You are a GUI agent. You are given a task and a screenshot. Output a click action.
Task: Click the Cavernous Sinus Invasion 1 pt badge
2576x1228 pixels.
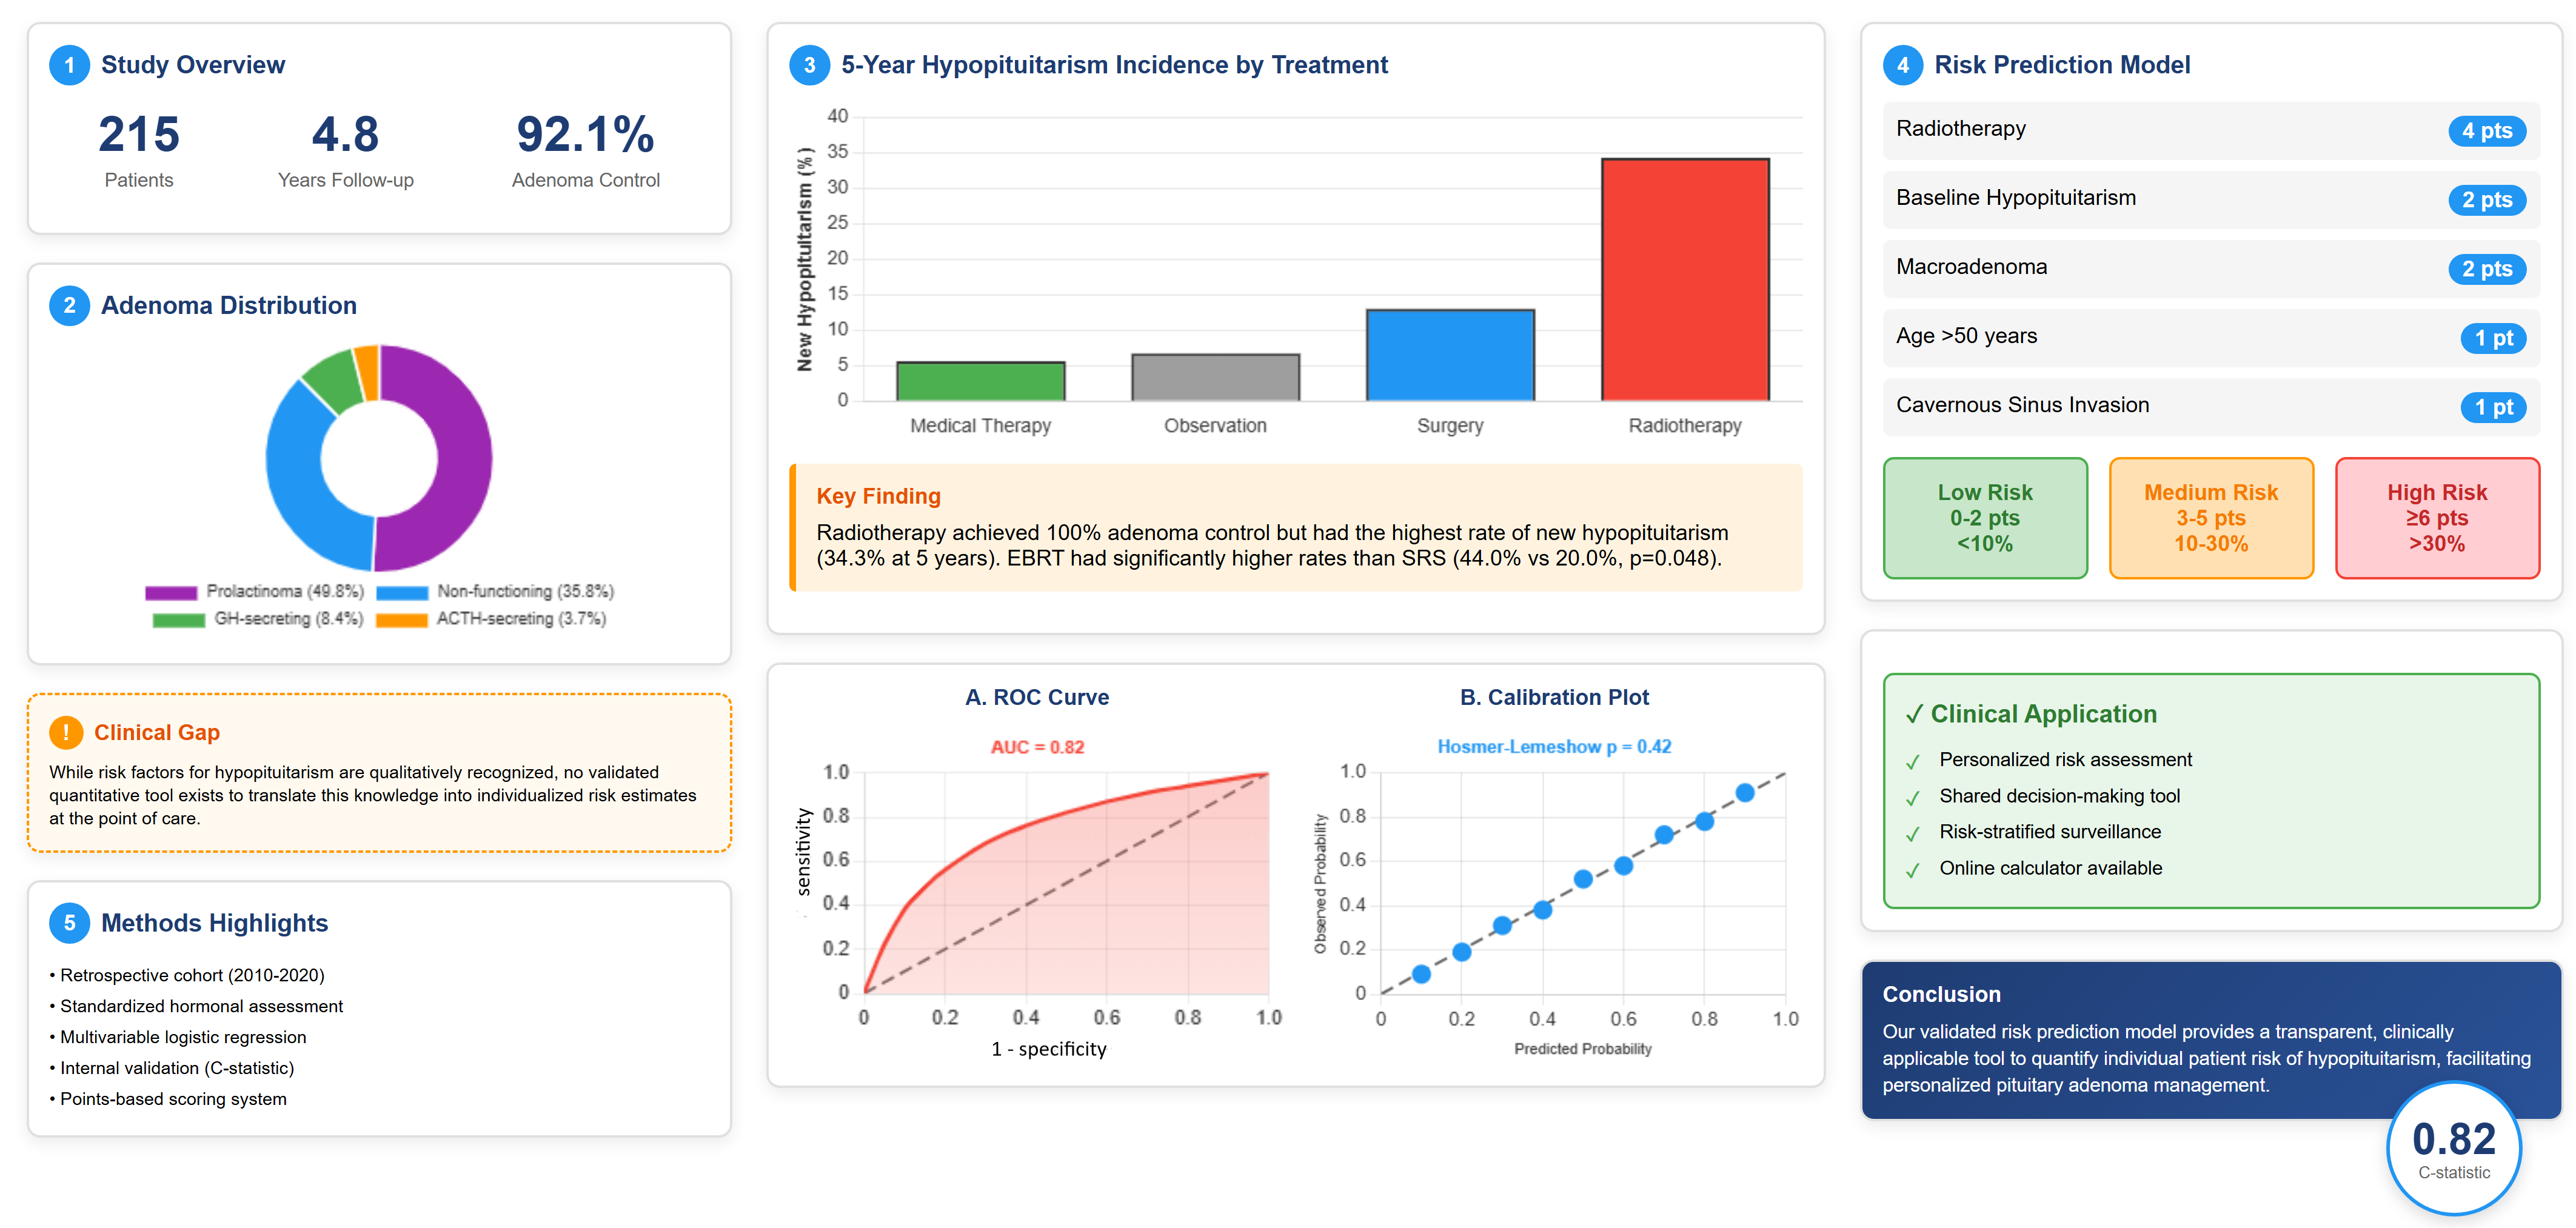(x=2493, y=407)
